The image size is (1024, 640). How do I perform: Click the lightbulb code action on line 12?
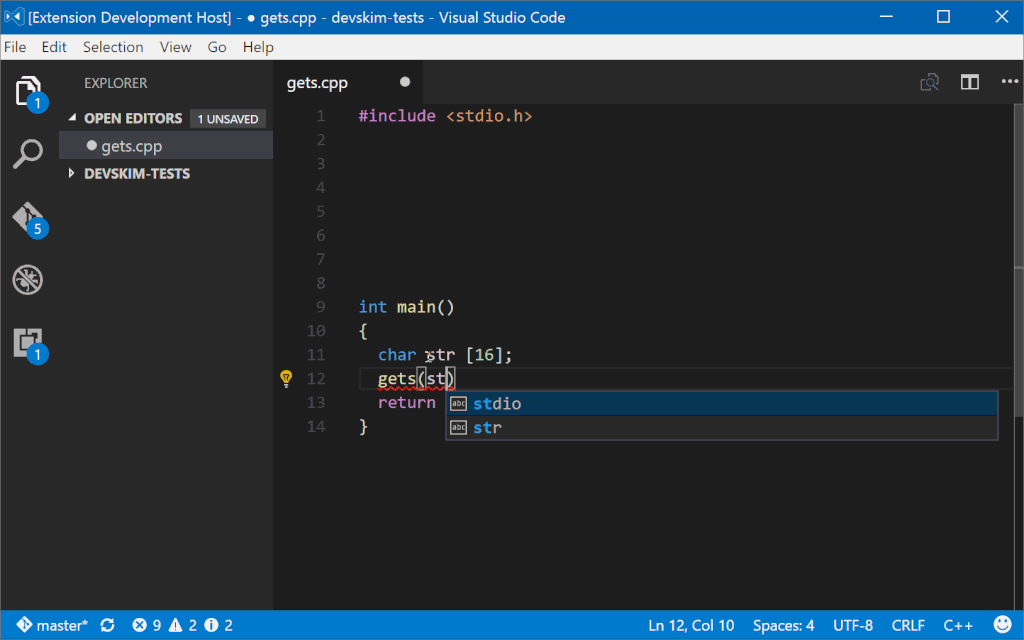[286, 378]
